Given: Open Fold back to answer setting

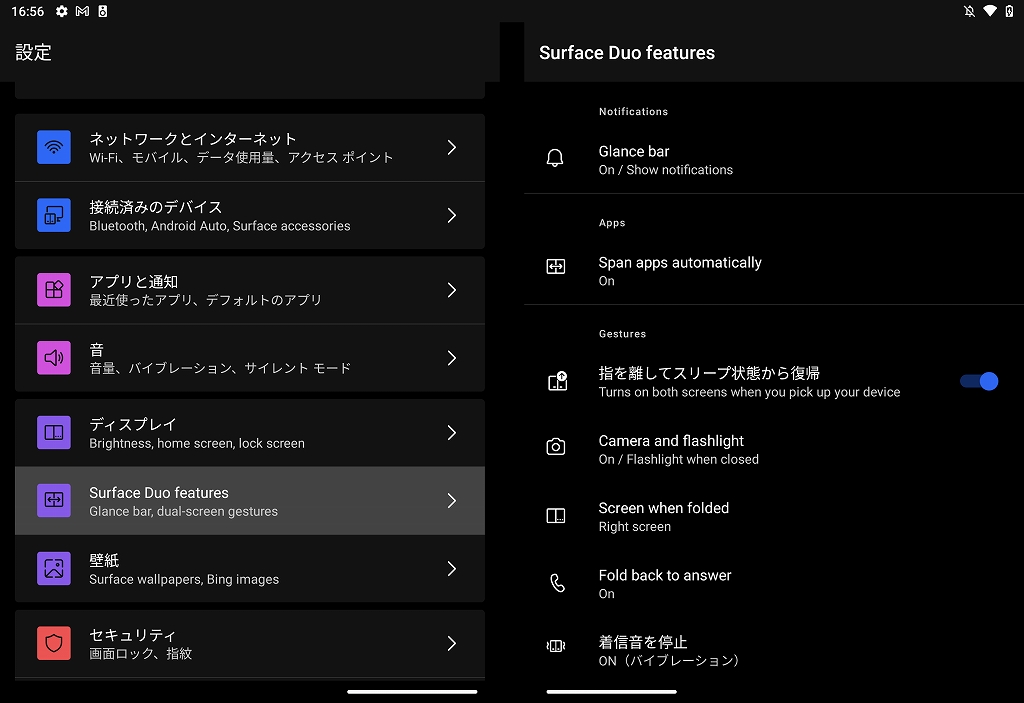Looking at the screenshot, I should coord(774,584).
